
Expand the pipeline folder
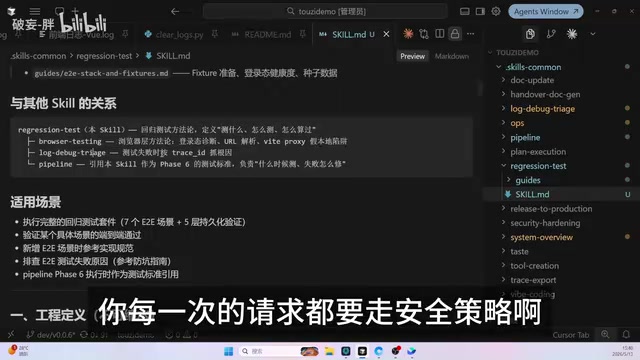point(525,138)
